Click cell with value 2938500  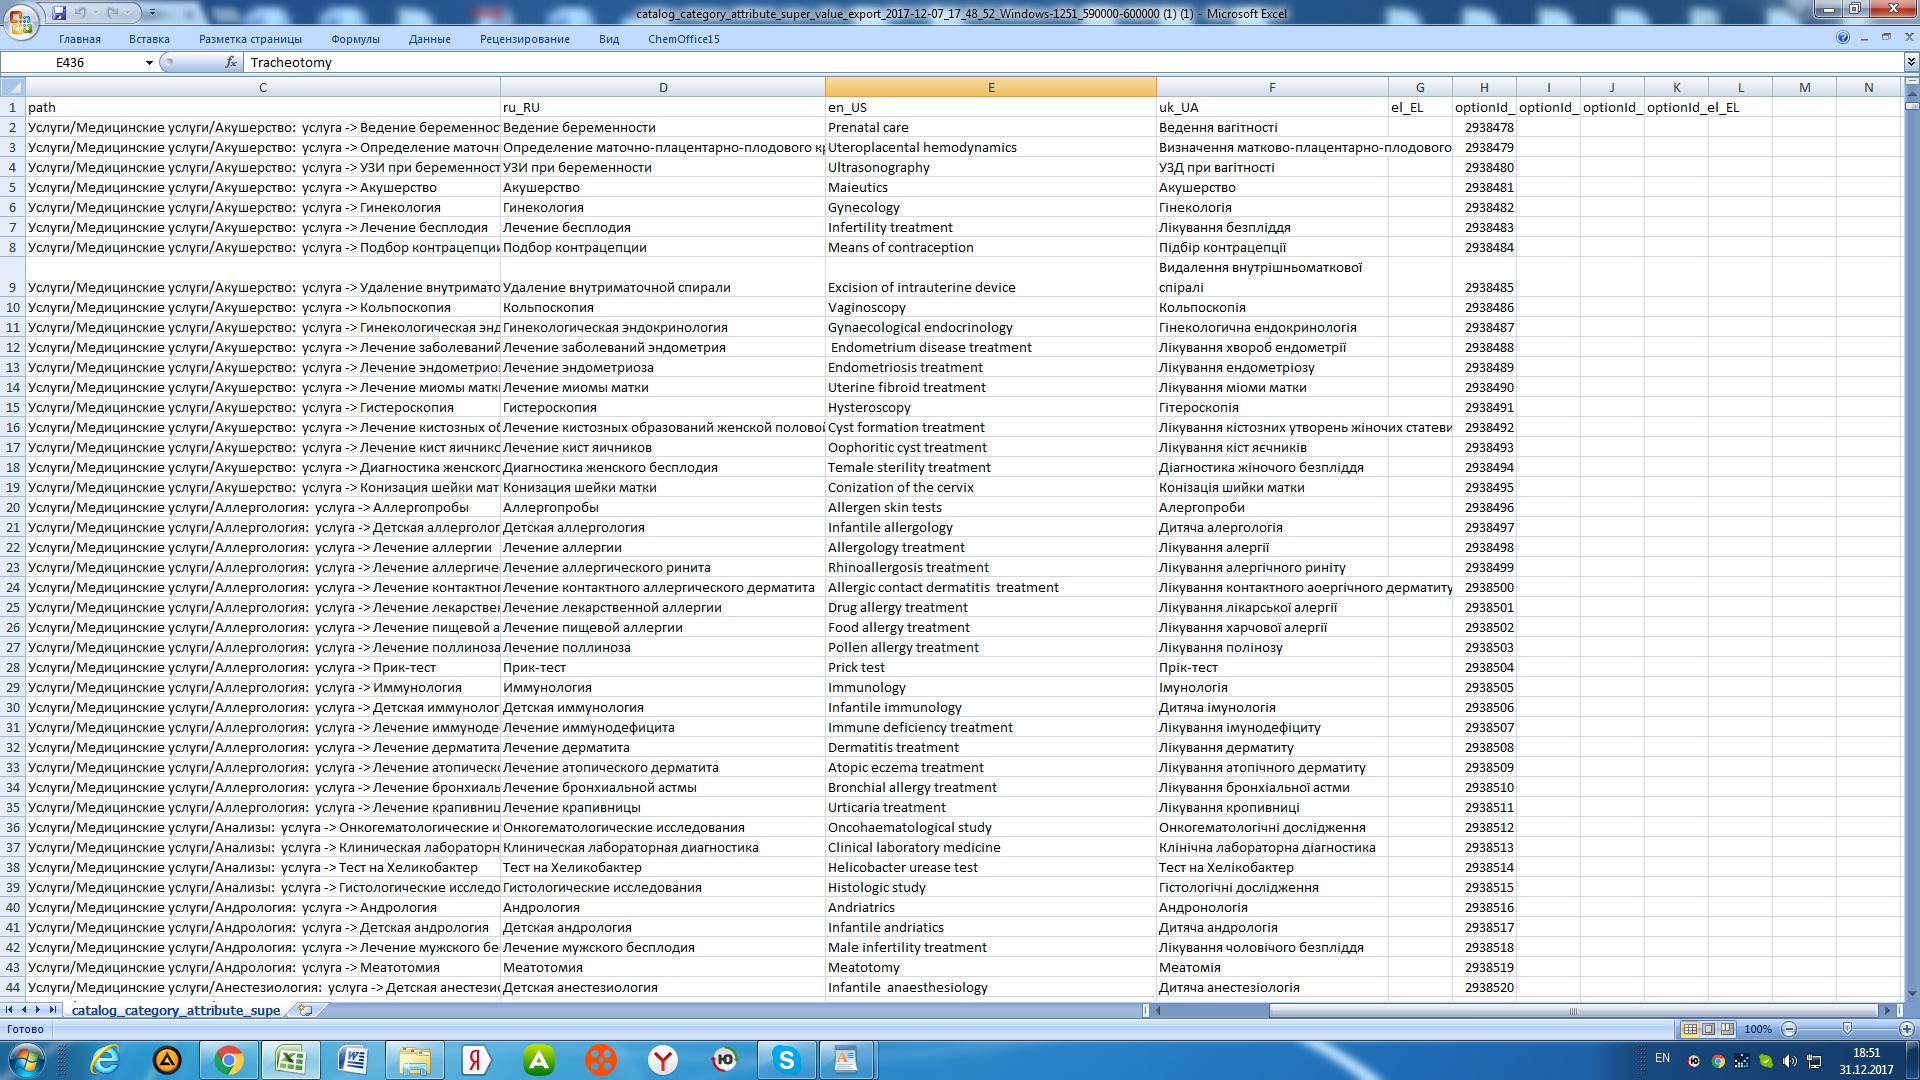click(x=1484, y=587)
